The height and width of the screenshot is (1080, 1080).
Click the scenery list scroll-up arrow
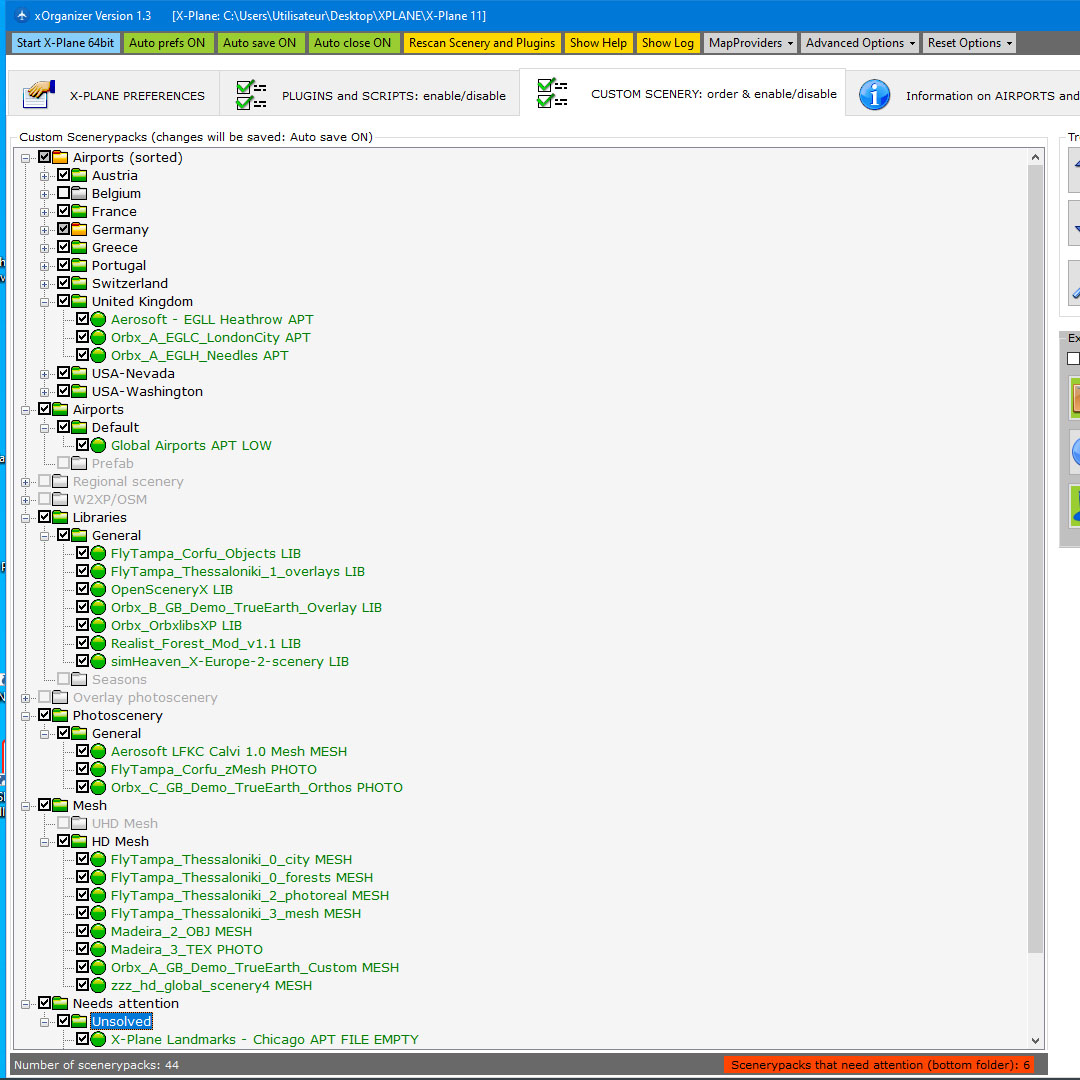pyautogui.click(x=1035, y=158)
